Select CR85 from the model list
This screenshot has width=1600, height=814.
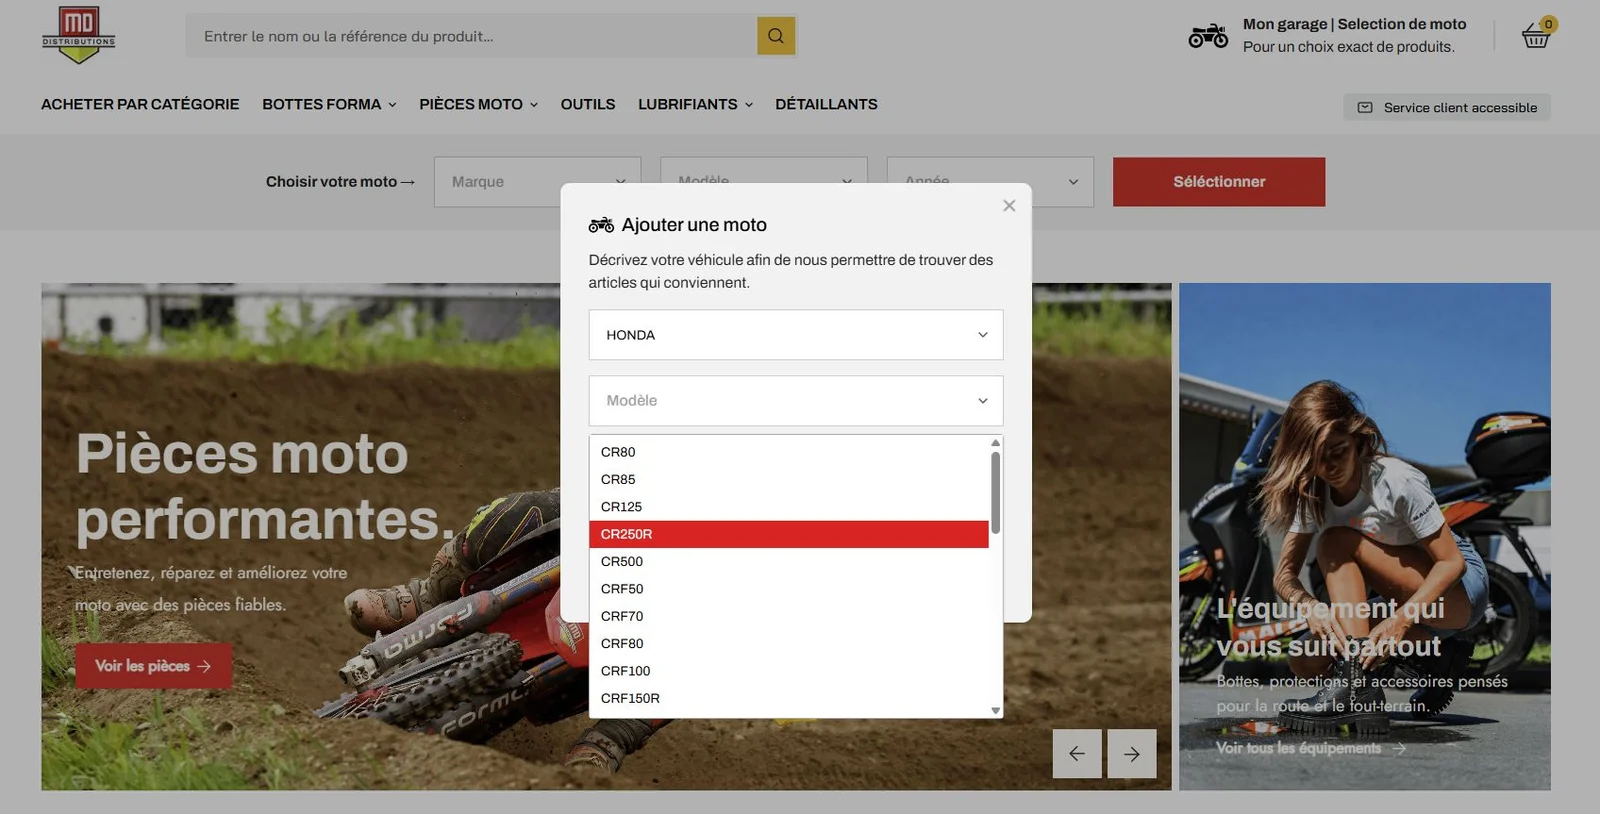789,480
